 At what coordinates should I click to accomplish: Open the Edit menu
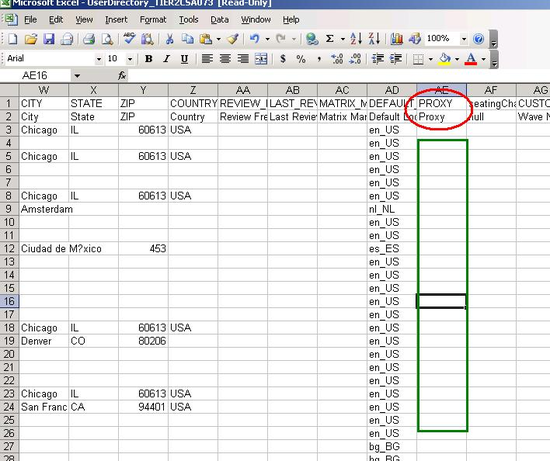(x=56, y=20)
